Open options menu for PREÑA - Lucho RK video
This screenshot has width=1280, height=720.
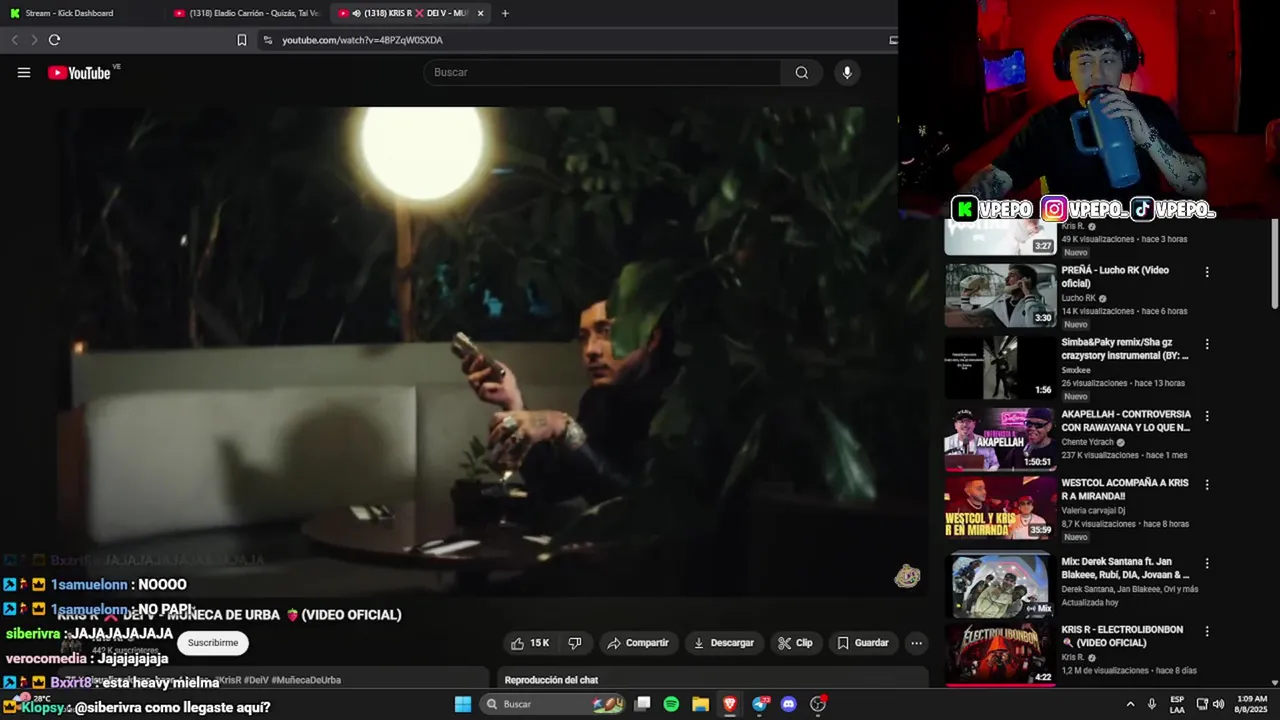[x=1207, y=272]
